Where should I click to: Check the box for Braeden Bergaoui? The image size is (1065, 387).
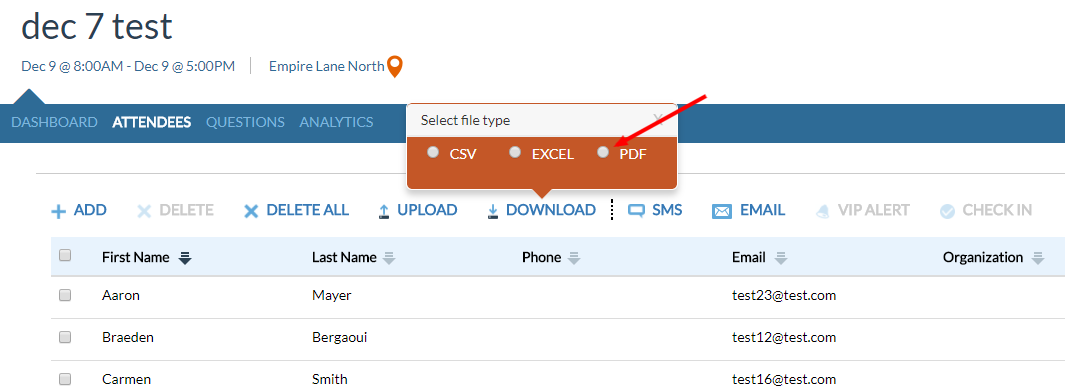click(65, 337)
